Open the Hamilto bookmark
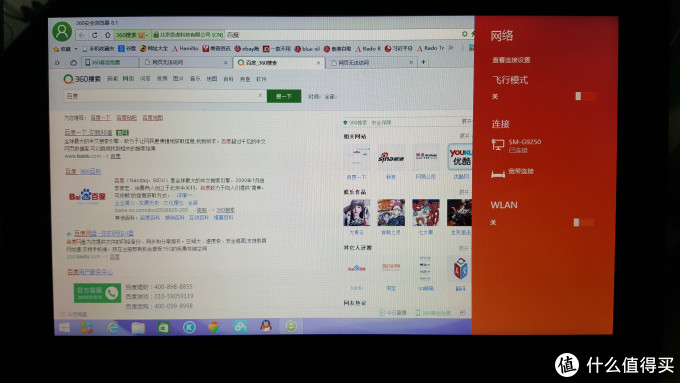Image resolution: width=680 pixels, height=383 pixels. point(186,49)
